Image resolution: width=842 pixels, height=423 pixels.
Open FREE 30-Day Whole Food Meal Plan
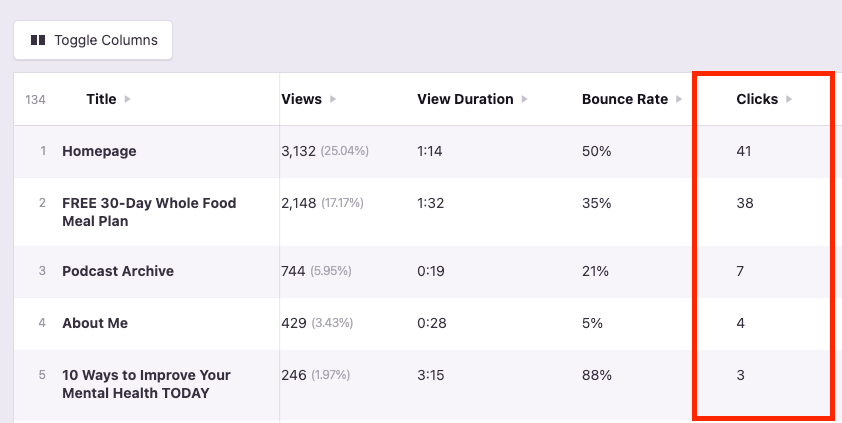(149, 212)
